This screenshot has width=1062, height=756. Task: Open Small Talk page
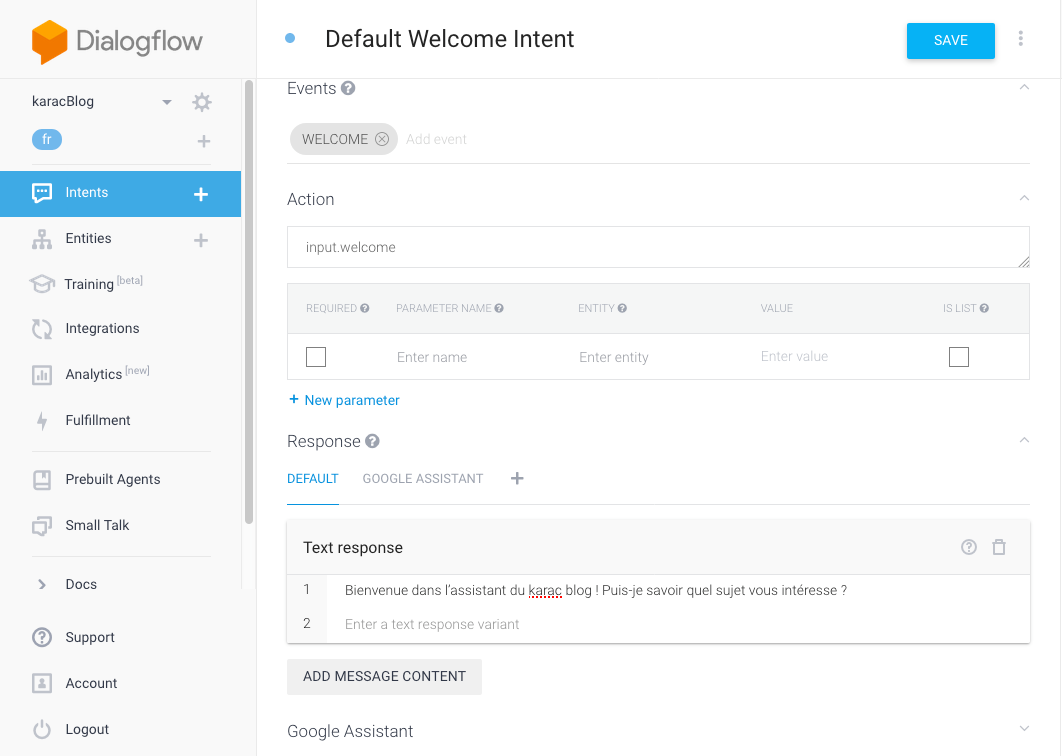coord(98,526)
